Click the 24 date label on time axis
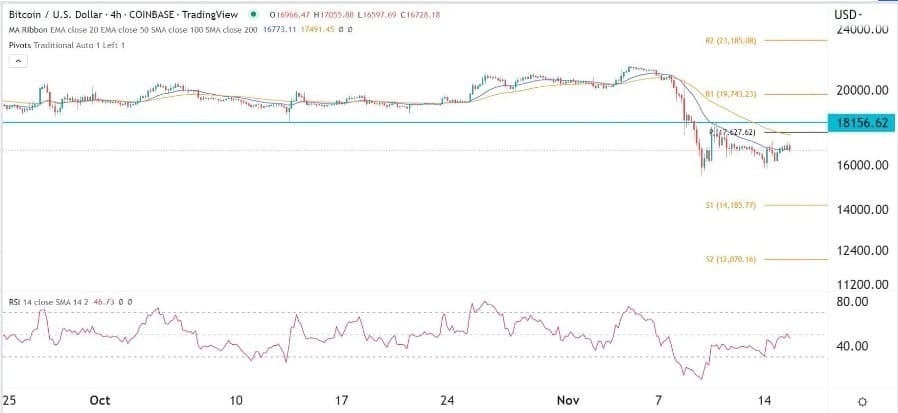The height and width of the screenshot is (413, 898). tap(448, 400)
